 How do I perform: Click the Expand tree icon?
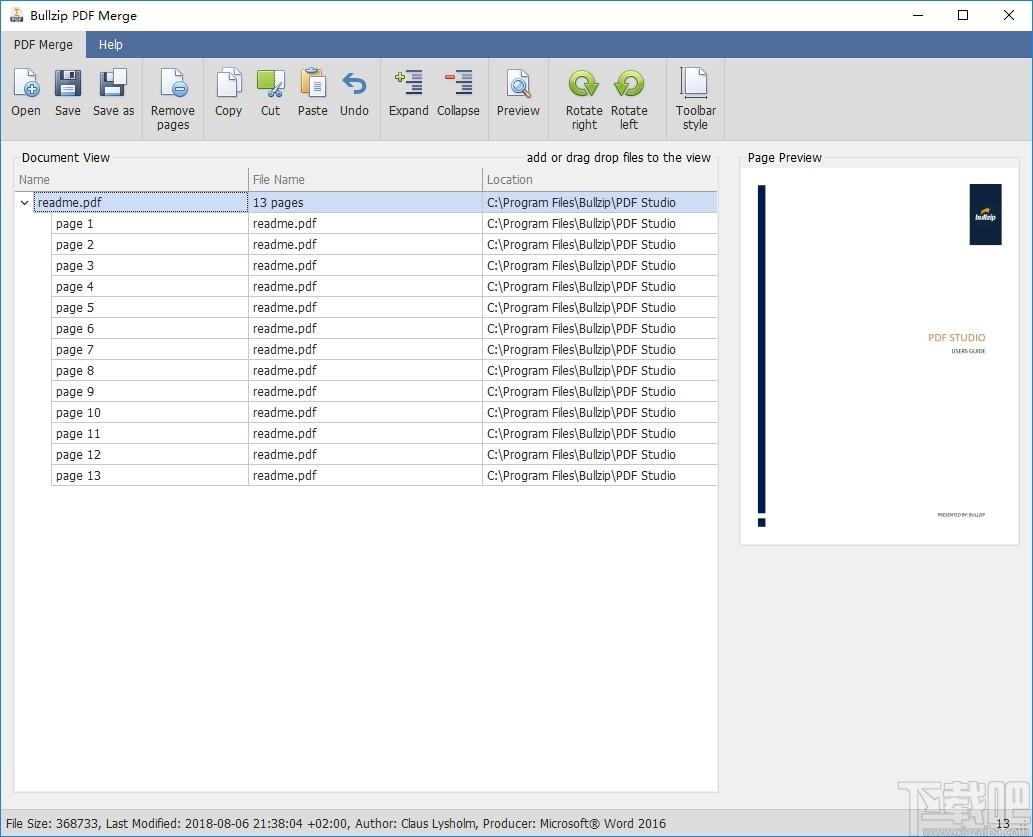pos(408,83)
